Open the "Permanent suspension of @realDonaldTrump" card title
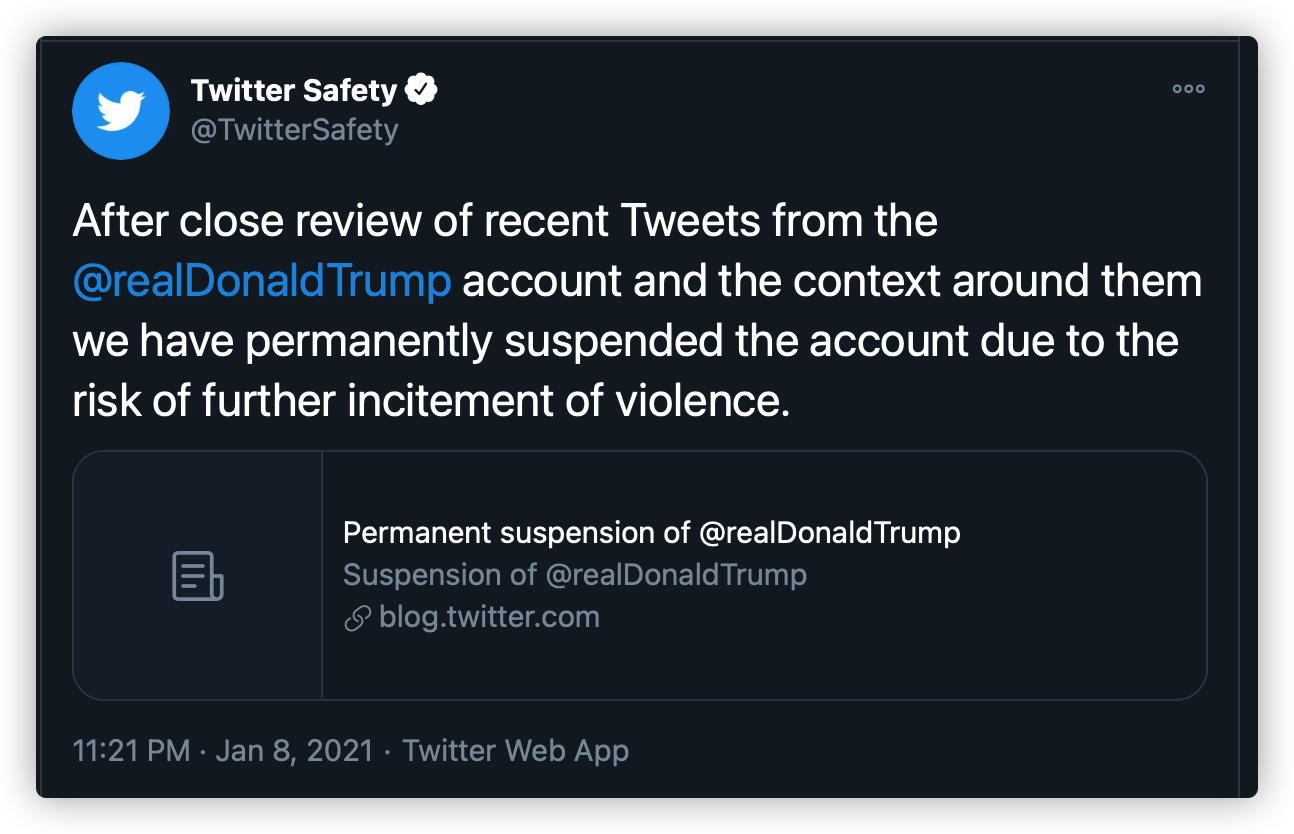This screenshot has width=1294, height=834. pyautogui.click(x=651, y=533)
